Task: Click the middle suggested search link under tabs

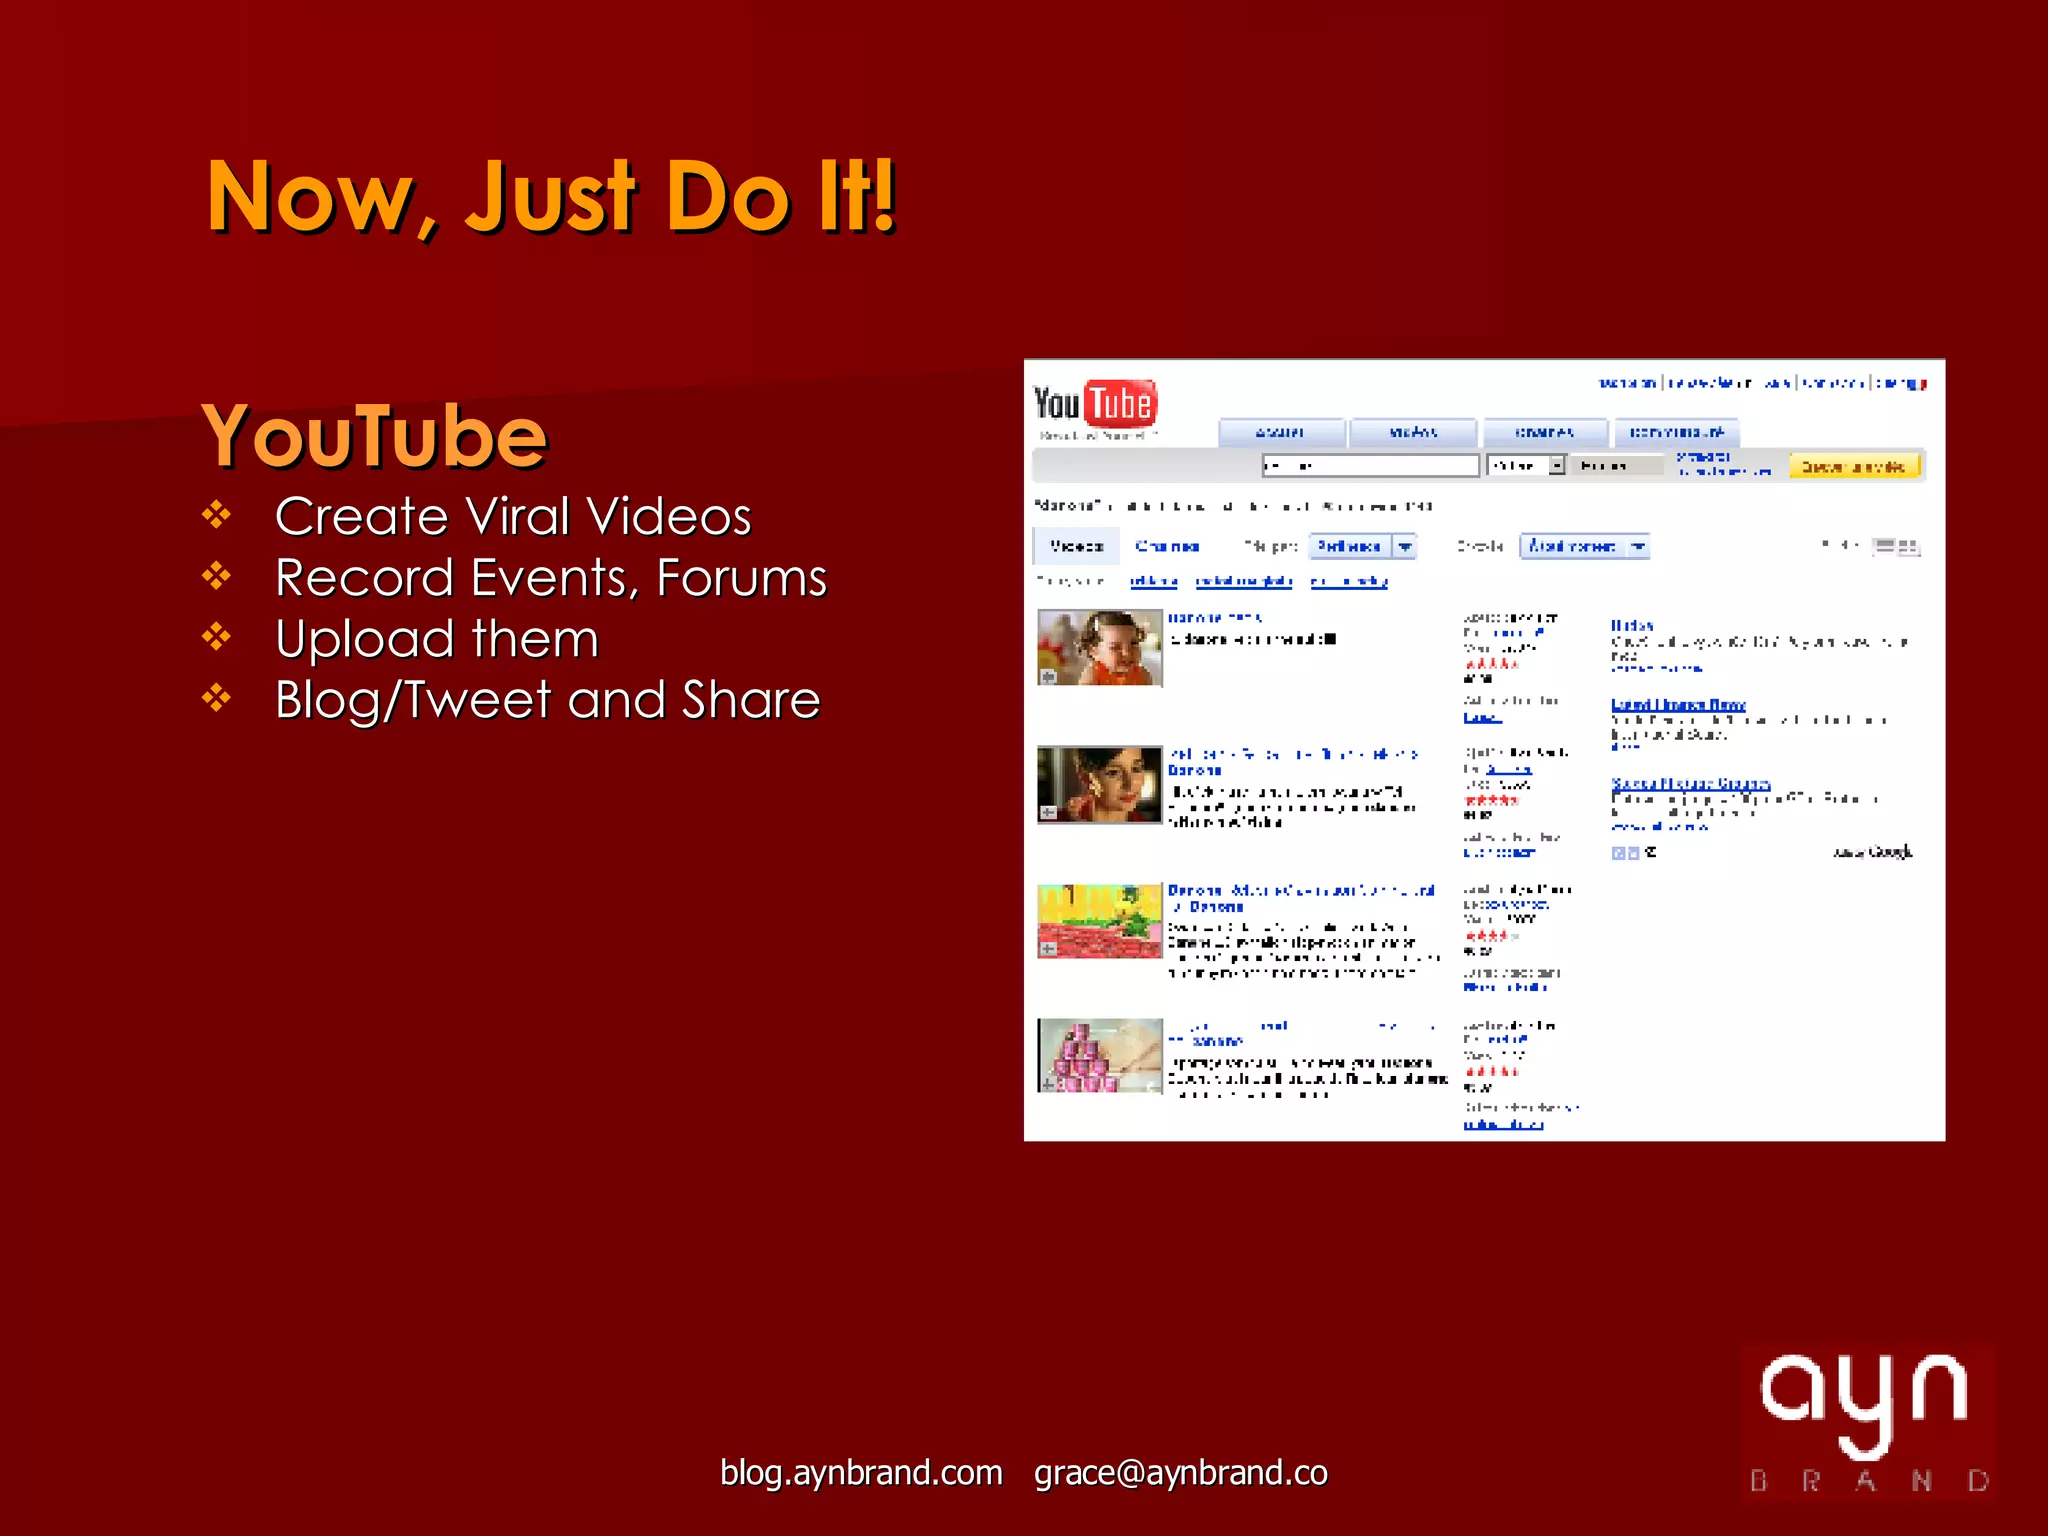Action: point(1244,581)
